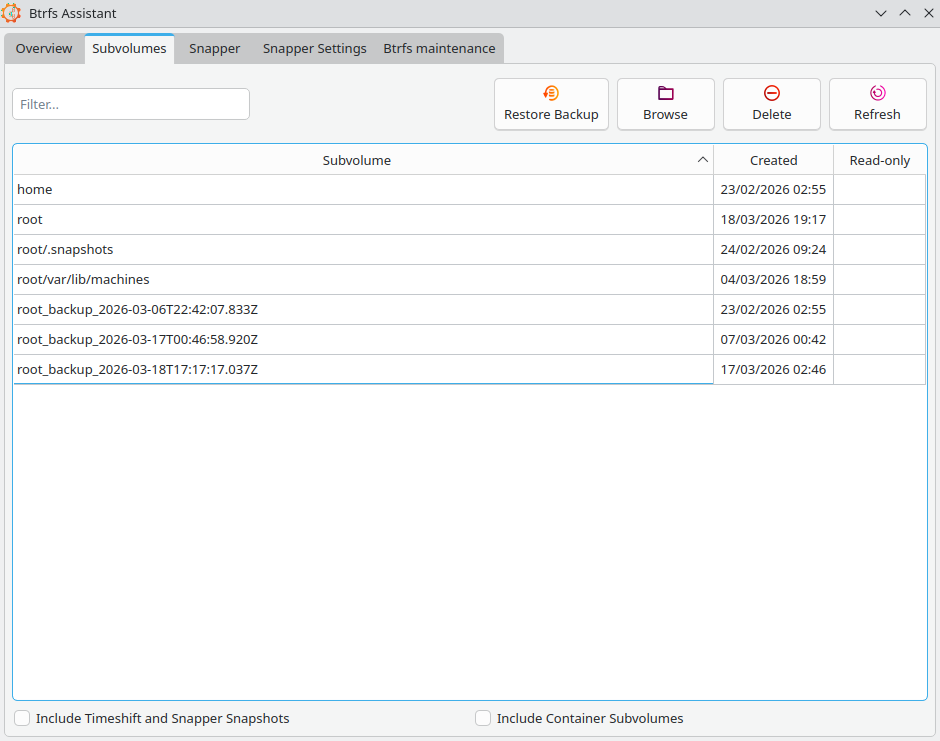Go to the Snapper Settings tab

pos(314,49)
